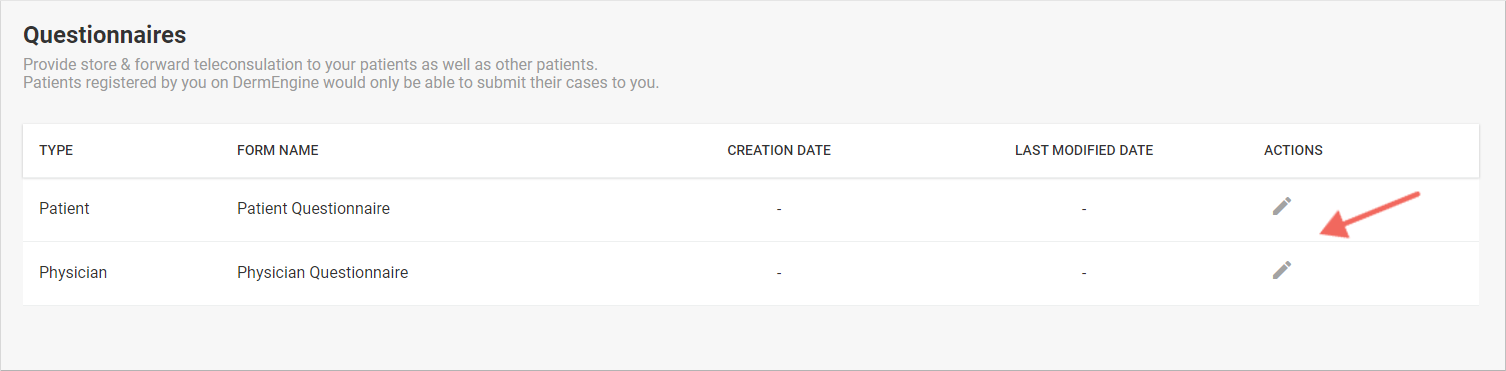Open the Patient Questionnaire form name

pyautogui.click(x=313, y=209)
